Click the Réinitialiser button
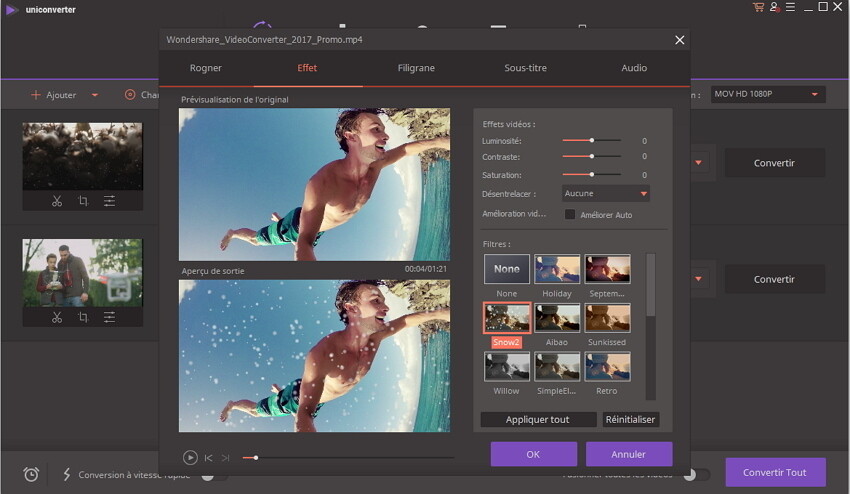 click(x=631, y=419)
